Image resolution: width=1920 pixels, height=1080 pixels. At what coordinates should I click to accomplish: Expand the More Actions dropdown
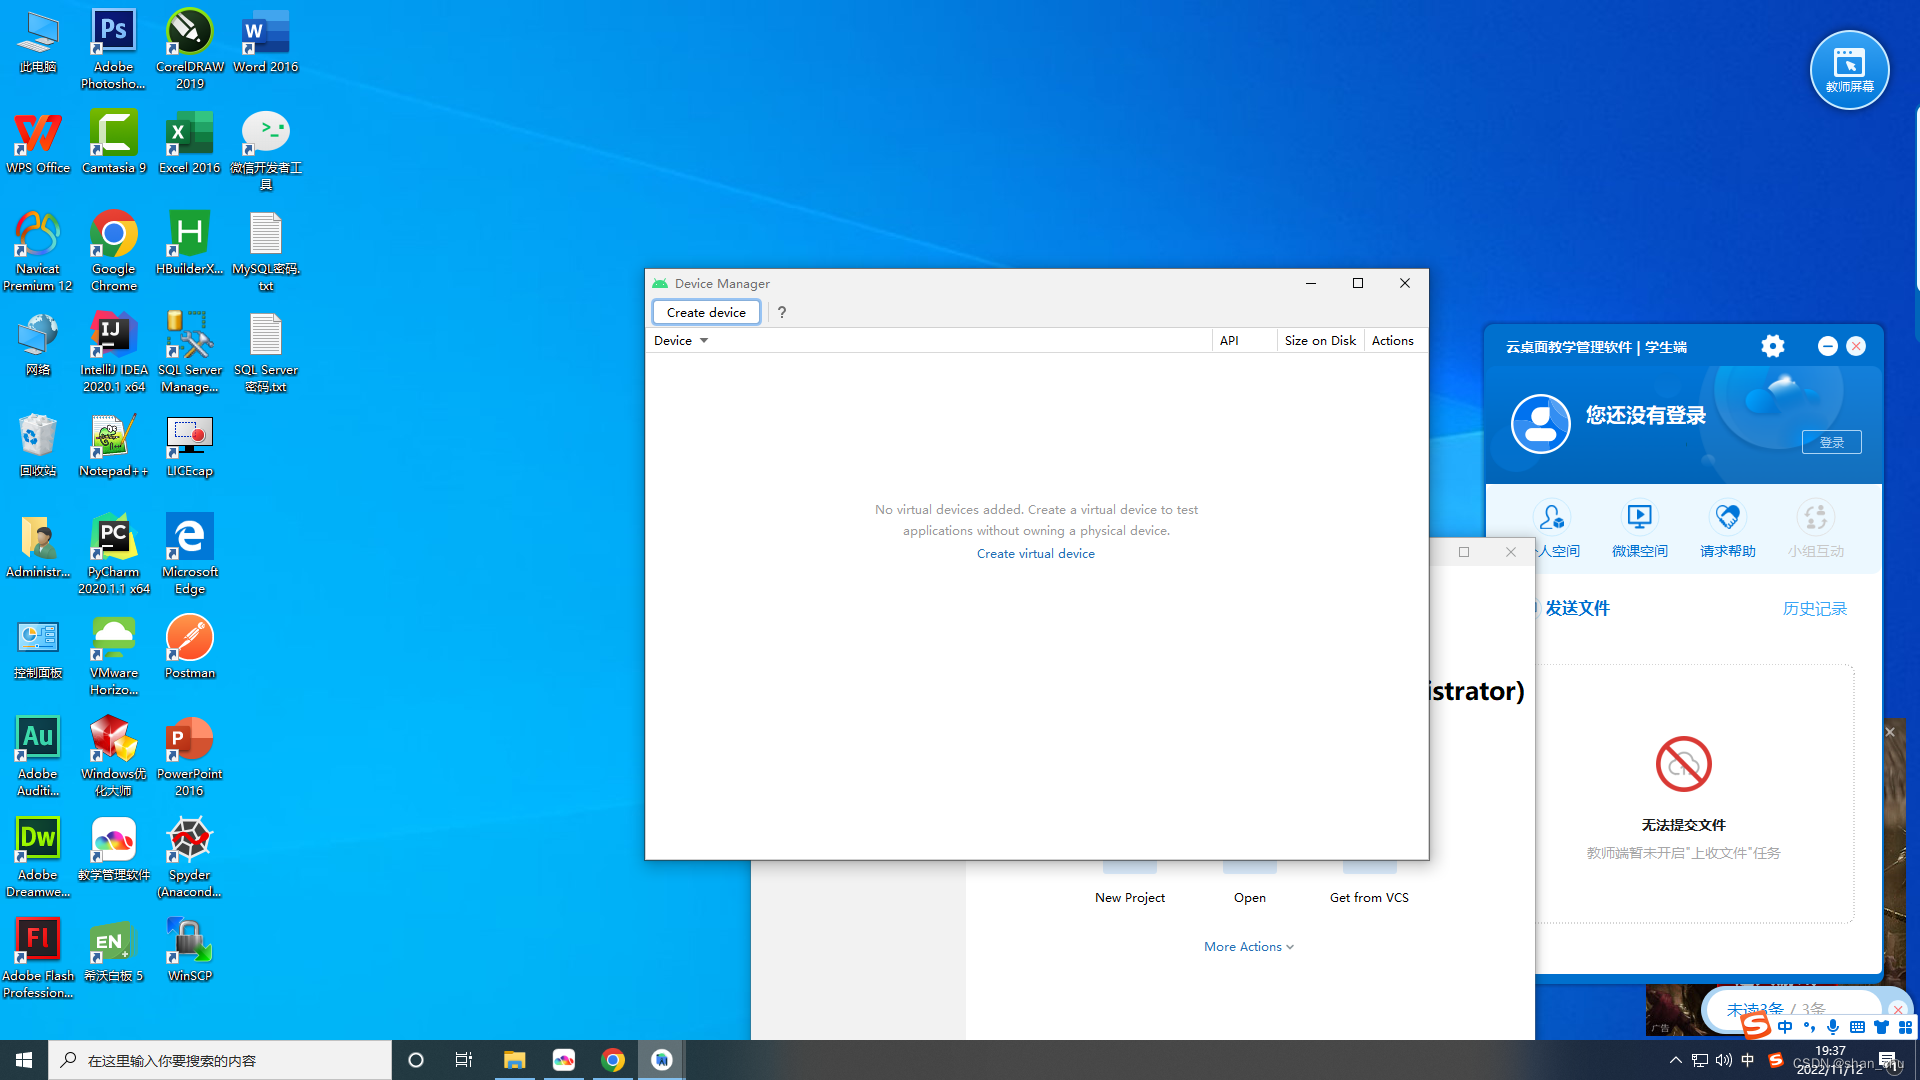coord(1248,946)
